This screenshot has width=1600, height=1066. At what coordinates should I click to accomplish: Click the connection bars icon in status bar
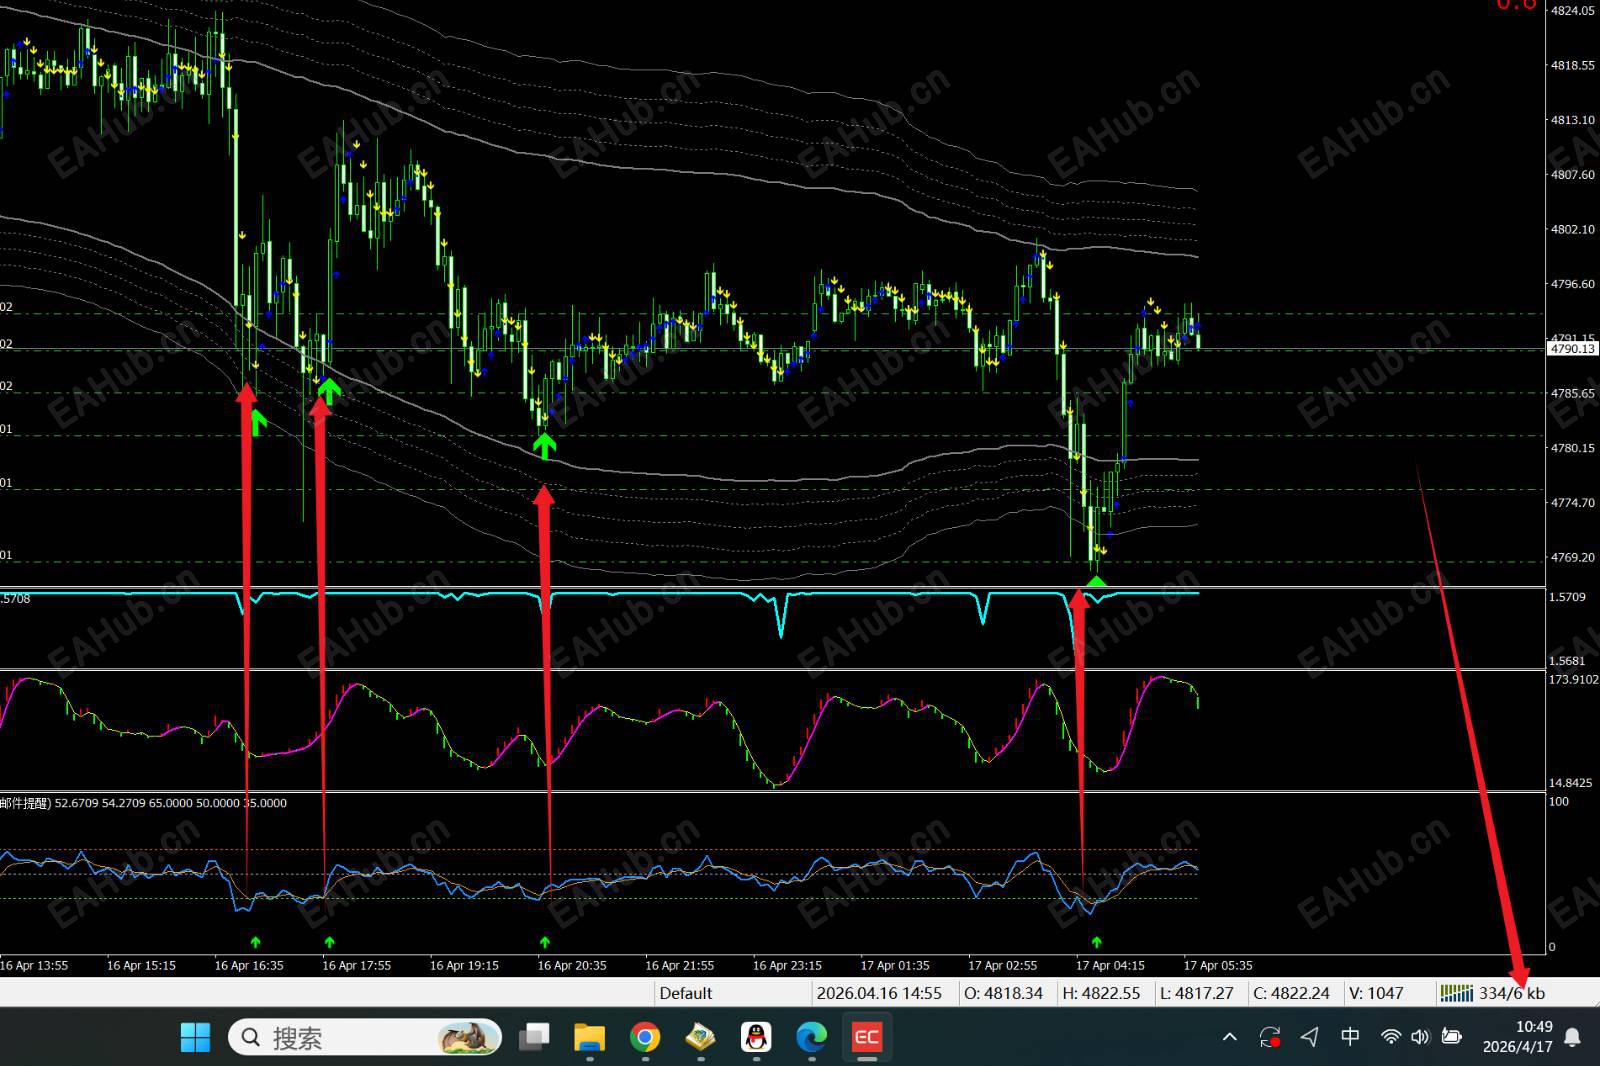click(x=1456, y=993)
